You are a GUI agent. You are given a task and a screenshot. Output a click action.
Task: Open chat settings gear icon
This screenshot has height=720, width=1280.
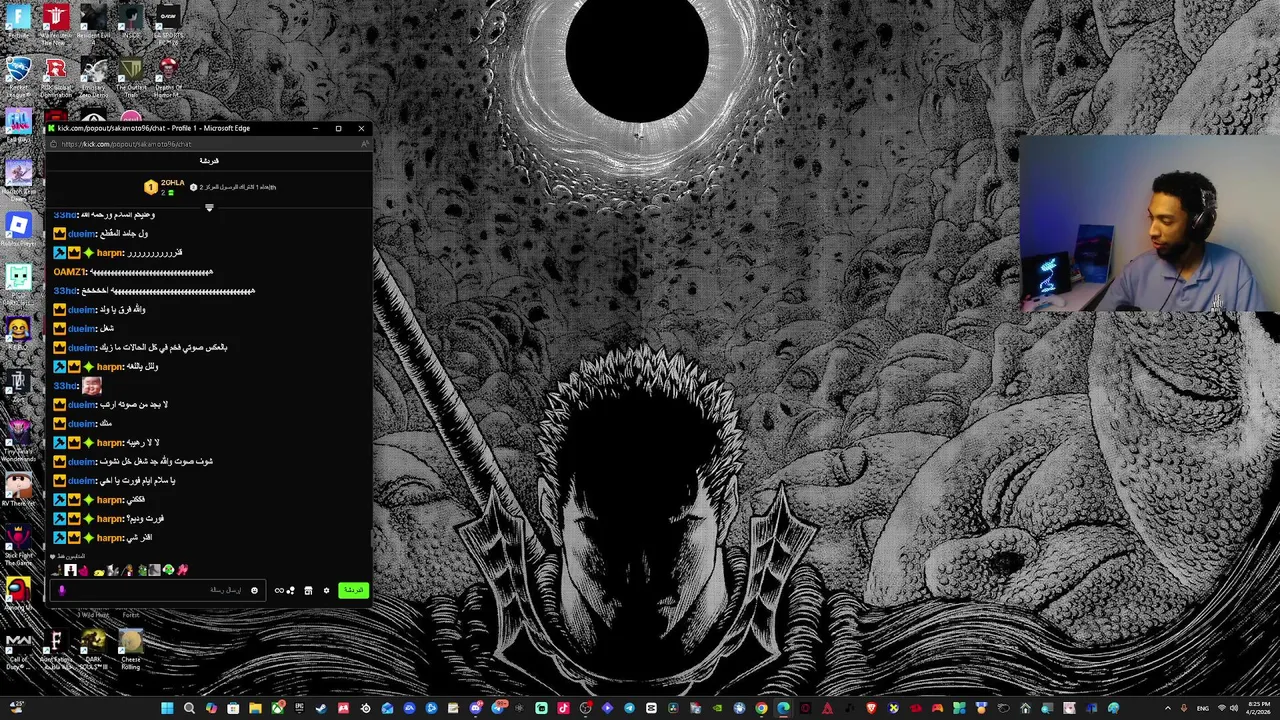tap(326, 590)
